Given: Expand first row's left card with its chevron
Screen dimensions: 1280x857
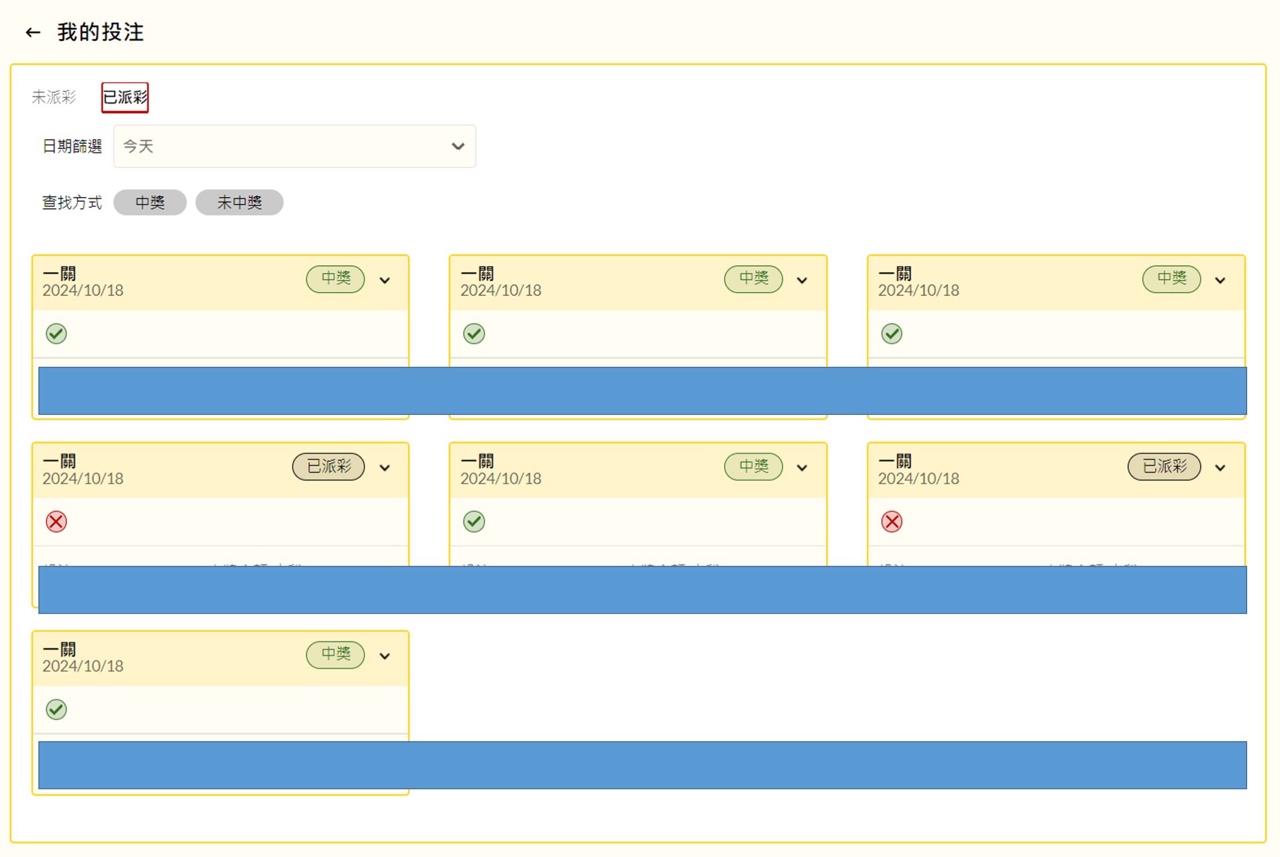Looking at the screenshot, I should (385, 281).
